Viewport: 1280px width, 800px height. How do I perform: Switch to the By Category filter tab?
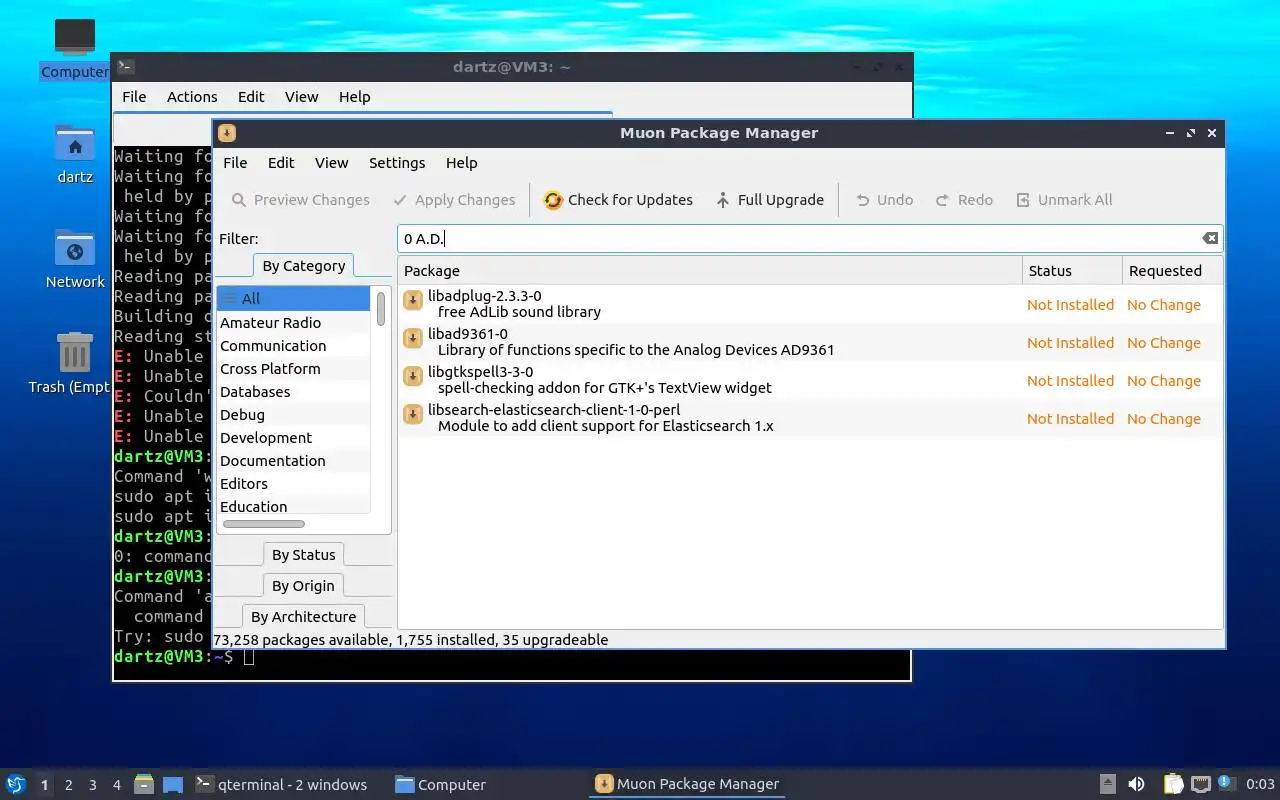point(303,266)
